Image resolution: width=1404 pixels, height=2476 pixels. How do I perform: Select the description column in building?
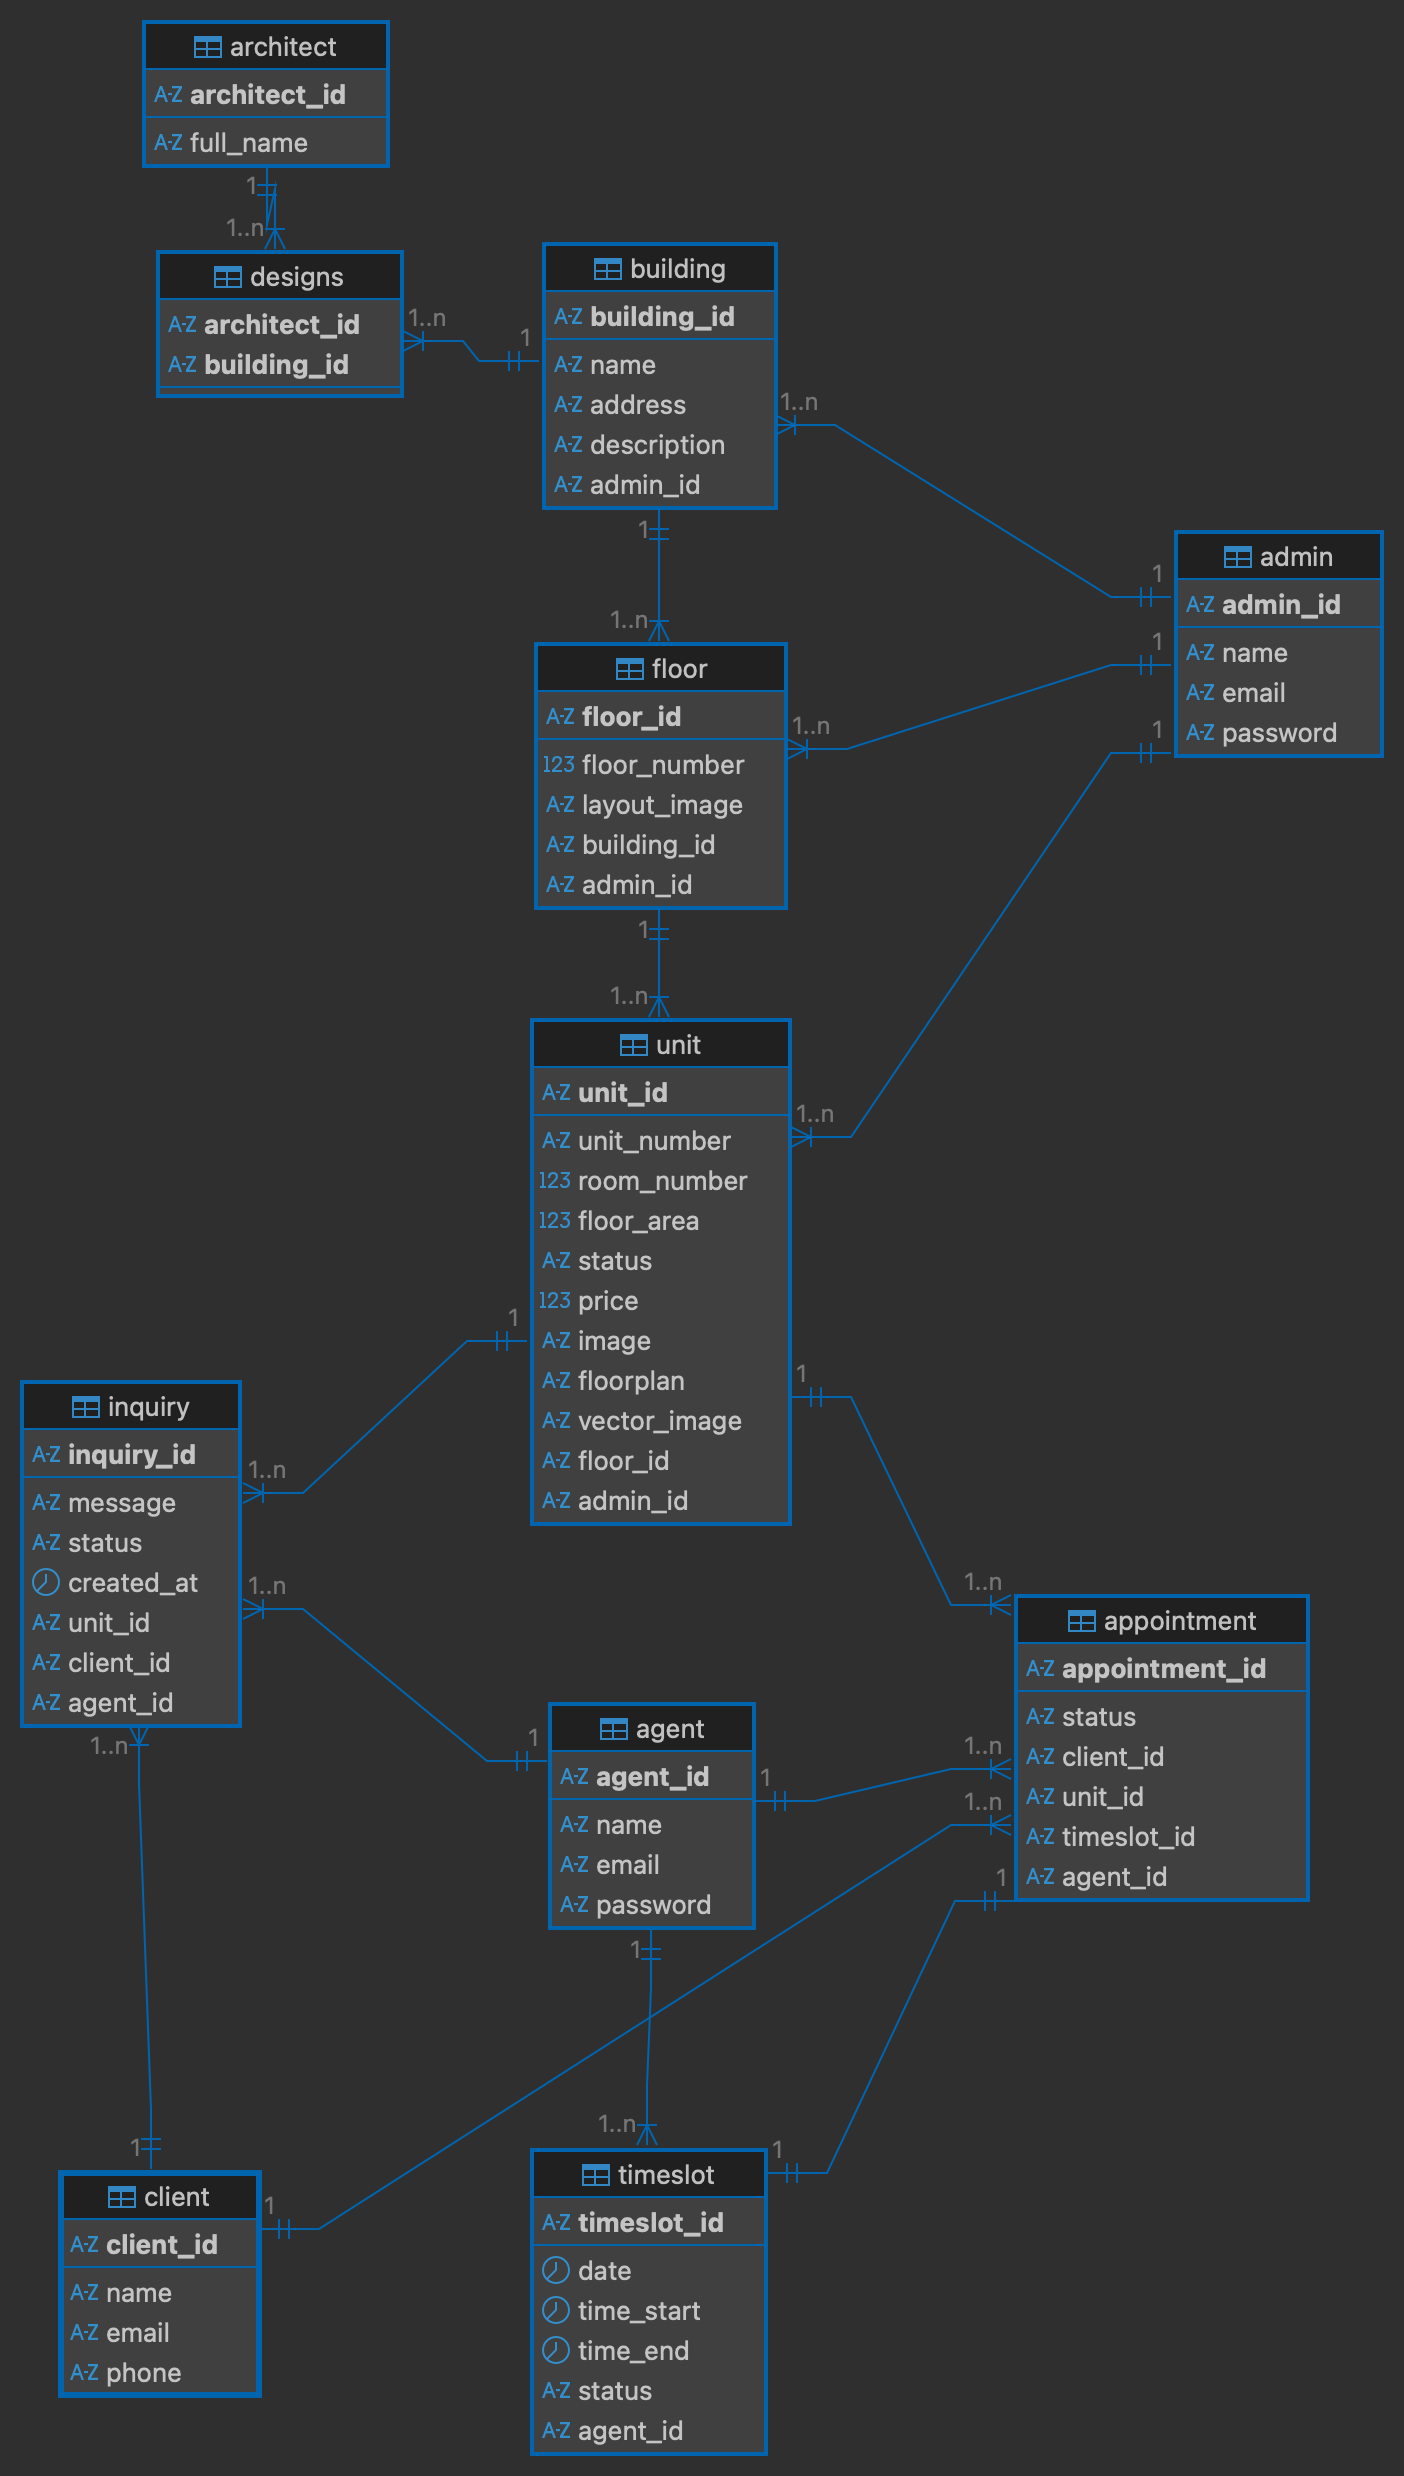[657, 445]
